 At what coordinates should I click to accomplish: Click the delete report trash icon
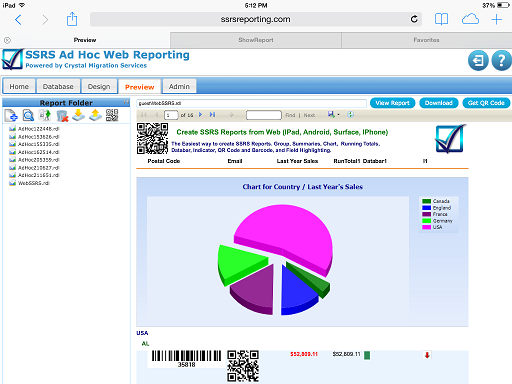tap(62, 116)
